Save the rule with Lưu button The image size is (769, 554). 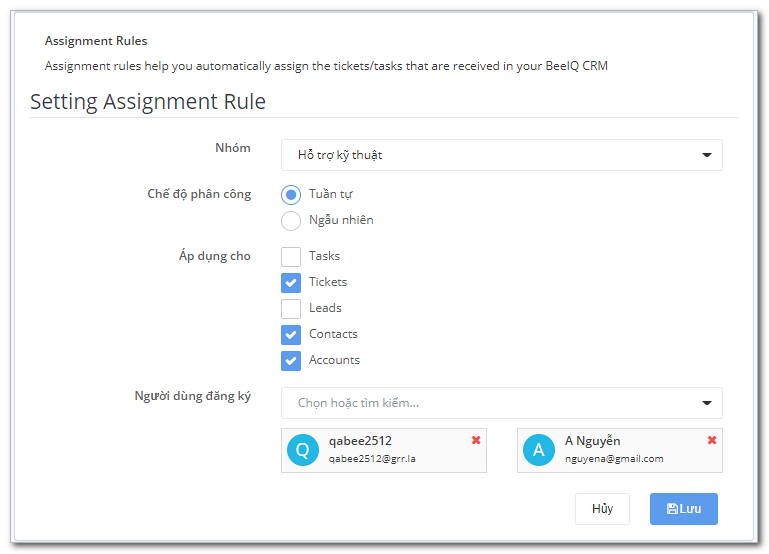click(x=684, y=509)
